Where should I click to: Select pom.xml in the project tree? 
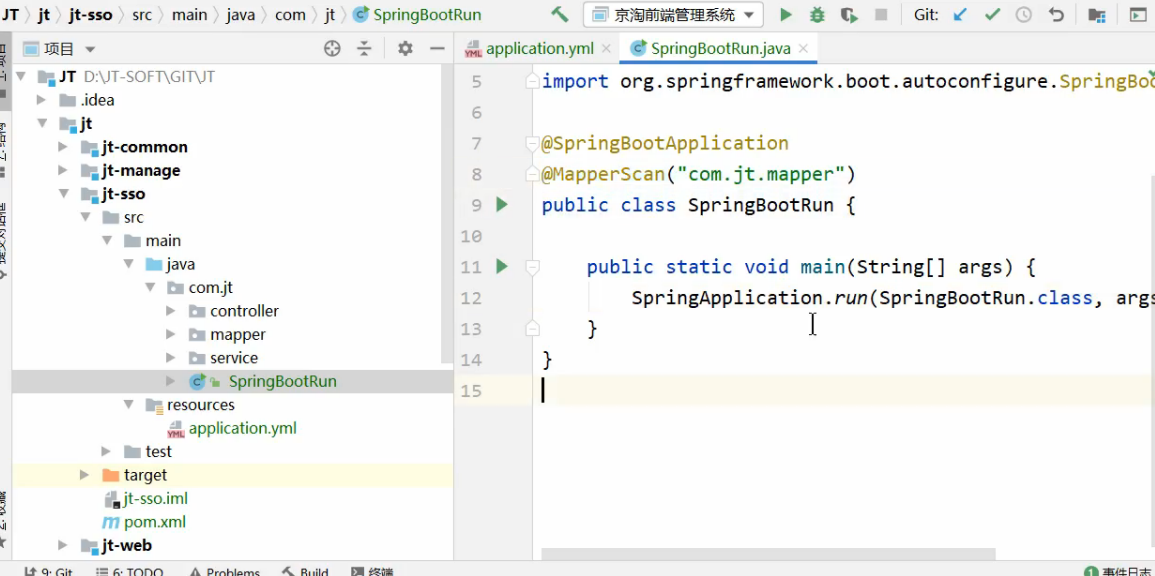(x=154, y=522)
